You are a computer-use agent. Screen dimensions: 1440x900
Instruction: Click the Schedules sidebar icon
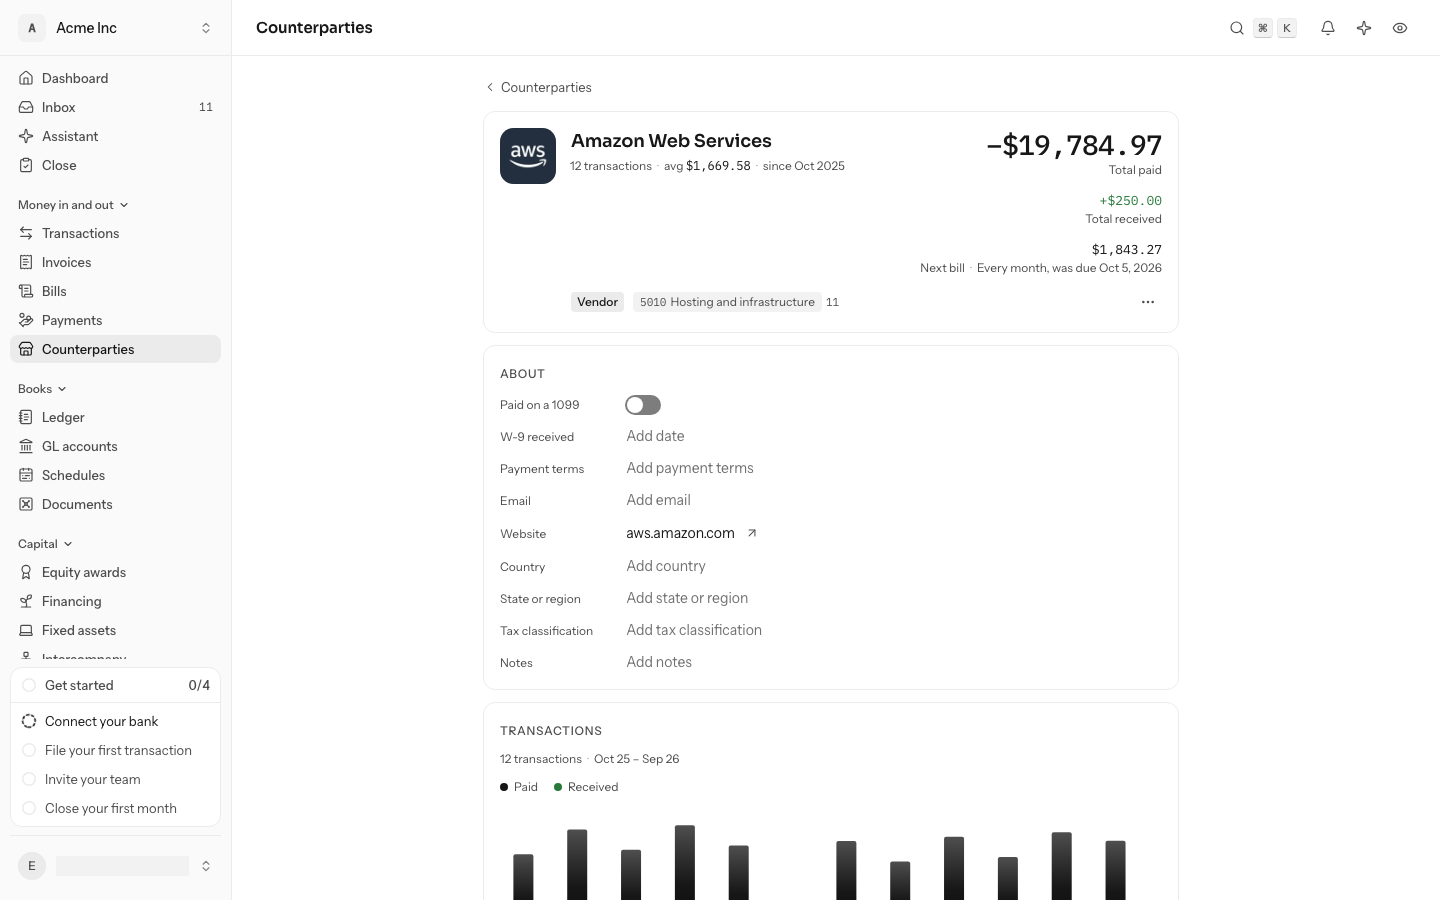coord(26,475)
